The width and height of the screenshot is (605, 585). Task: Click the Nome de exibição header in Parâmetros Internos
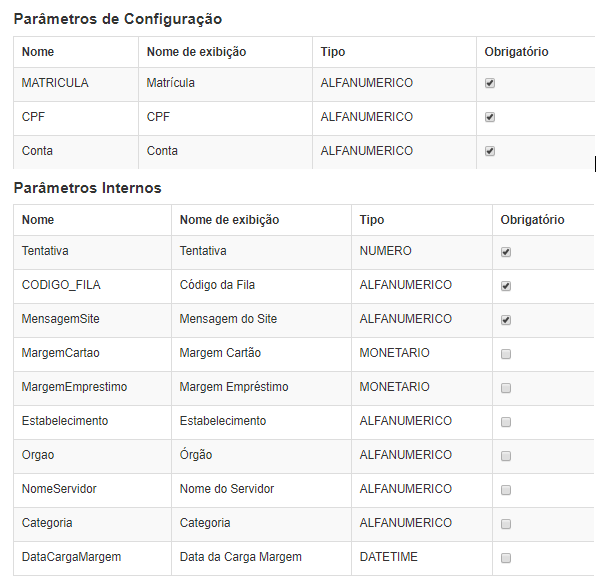click(x=229, y=220)
